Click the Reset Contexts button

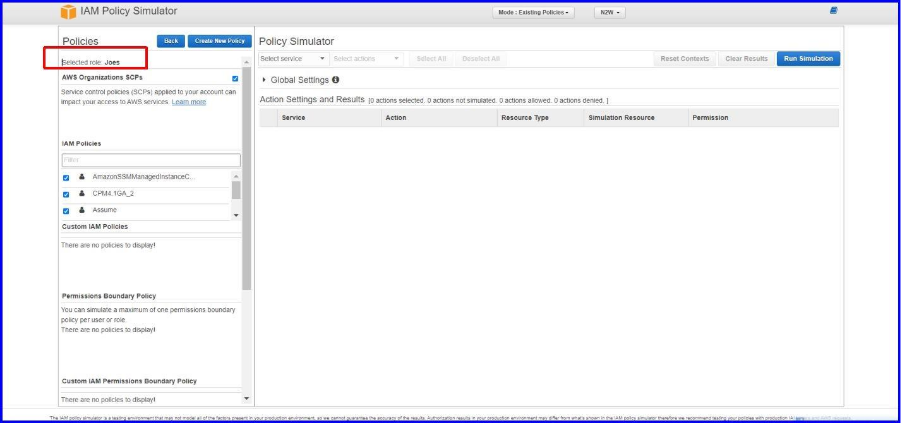click(685, 59)
